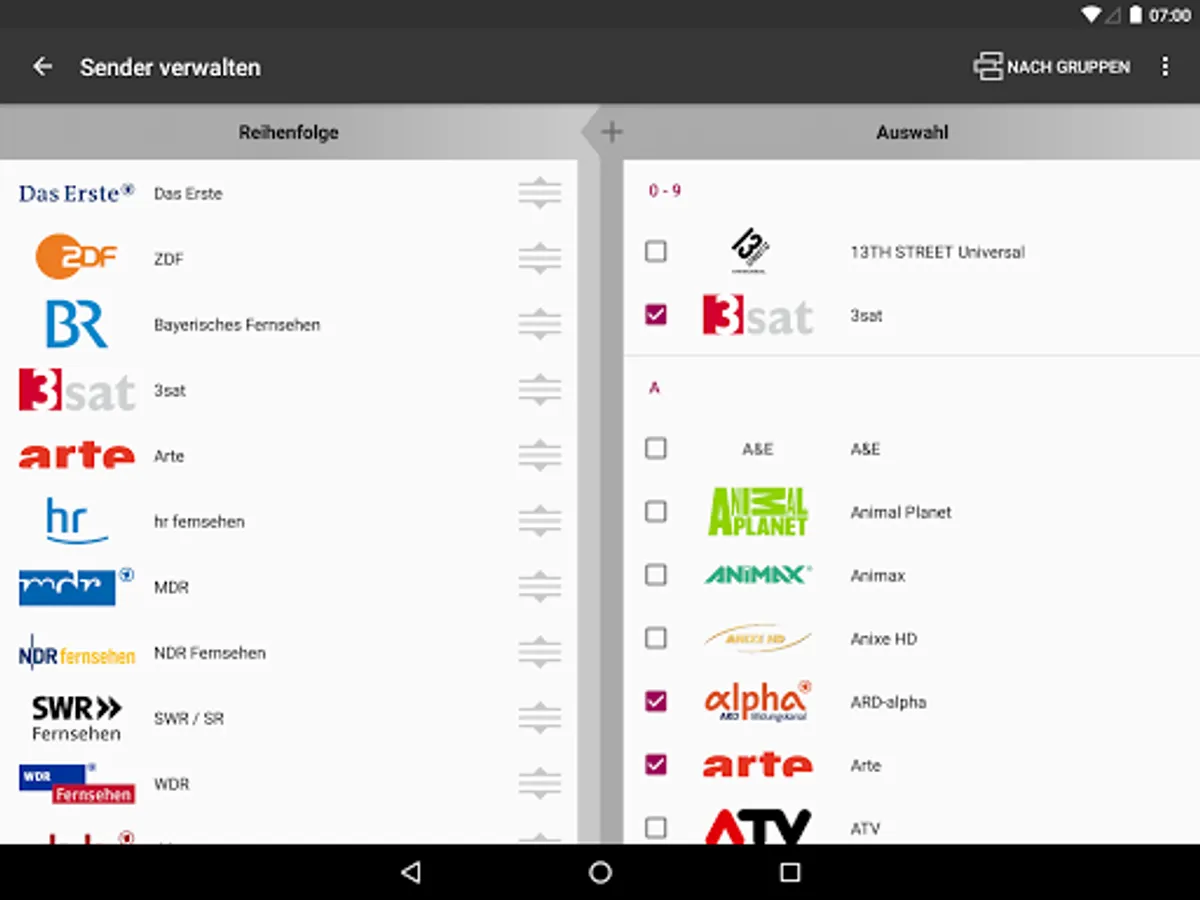The width and height of the screenshot is (1200, 900).
Task: Select the Reihenfolge panel header
Action: click(289, 132)
